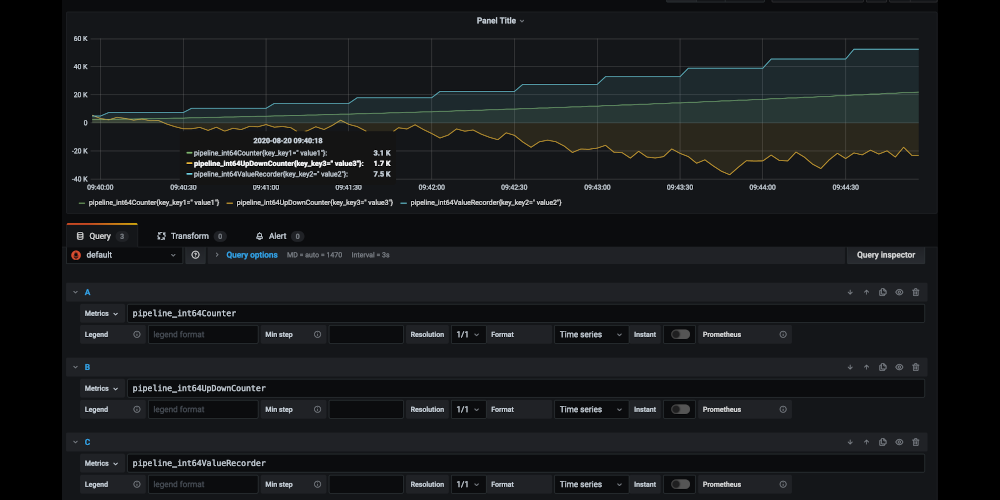Duplicate query B
1000x500 pixels.
pyautogui.click(x=883, y=367)
